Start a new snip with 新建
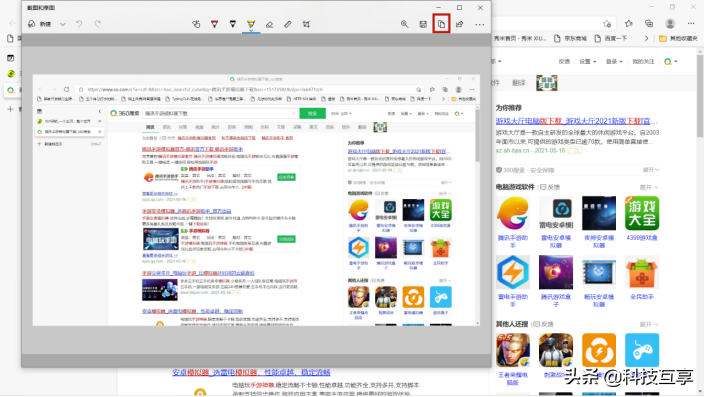The image size is (705, 397). point(40,24)
